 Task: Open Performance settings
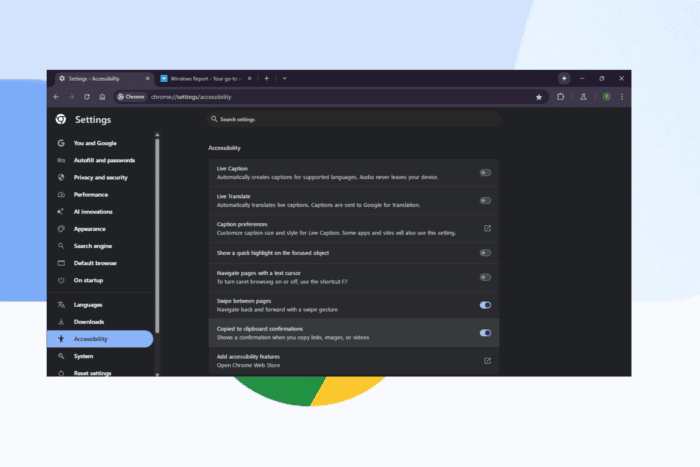[100, 195]
